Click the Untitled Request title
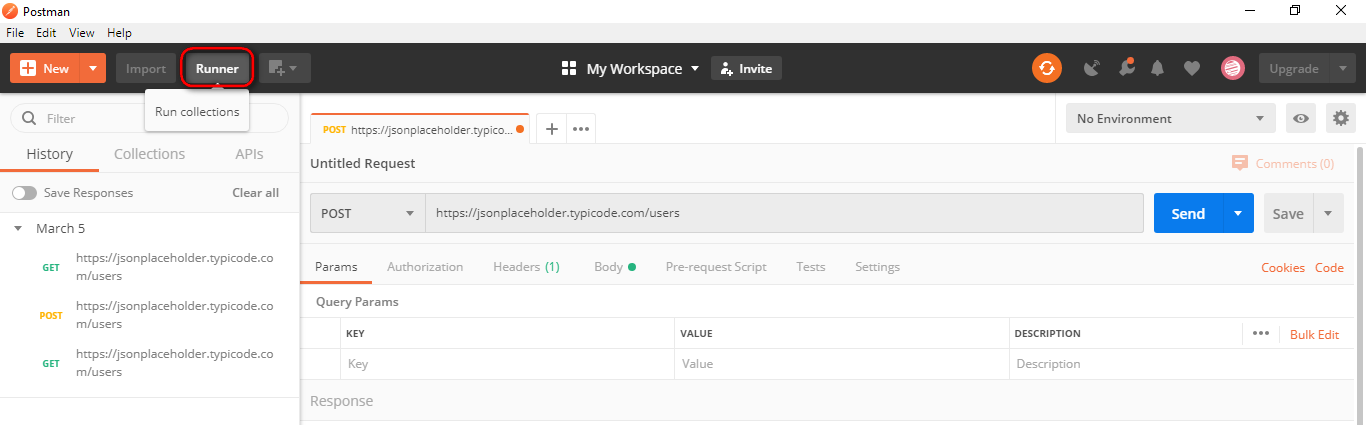Image resolution: width=1366 pixels, height=425 pixels. (363, 163)
